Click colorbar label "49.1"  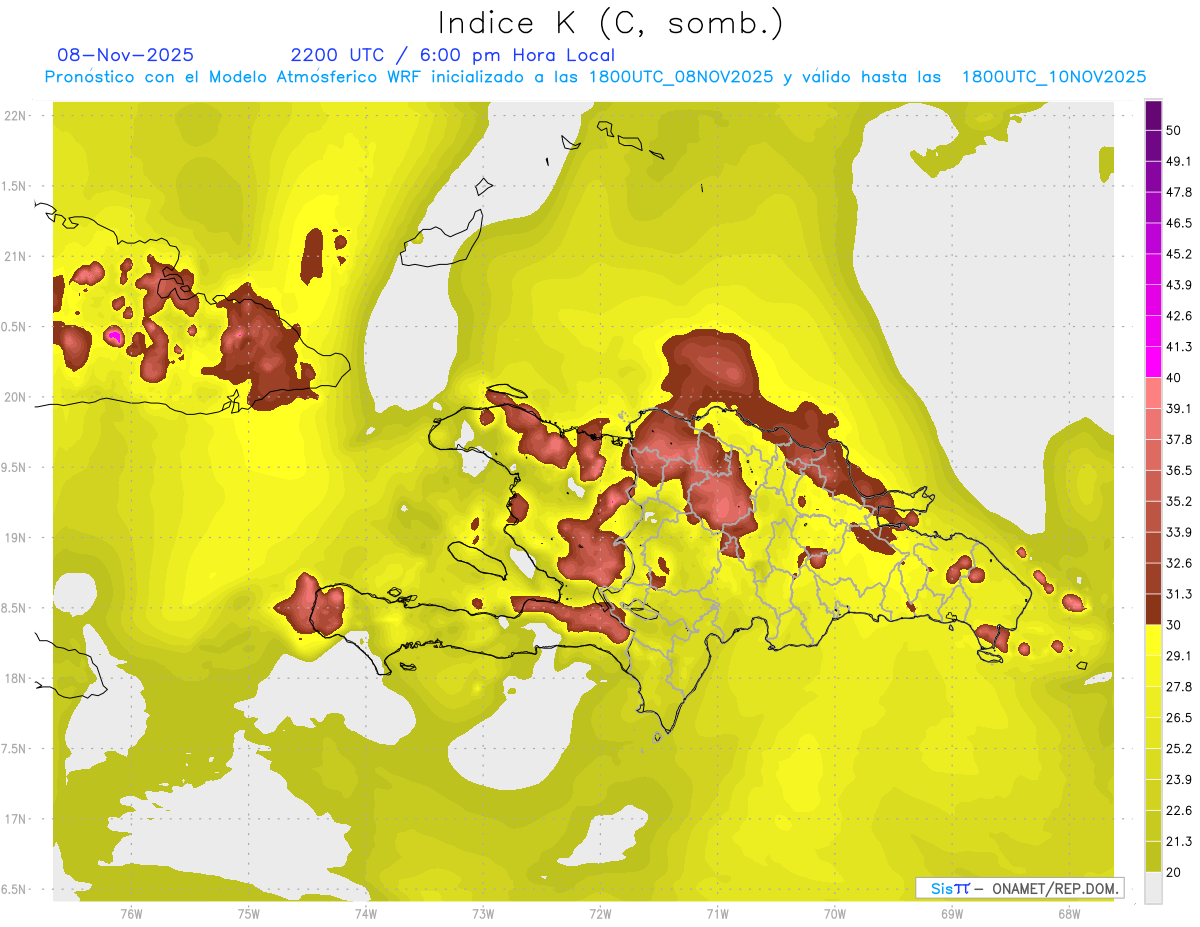pos(1178,162)
